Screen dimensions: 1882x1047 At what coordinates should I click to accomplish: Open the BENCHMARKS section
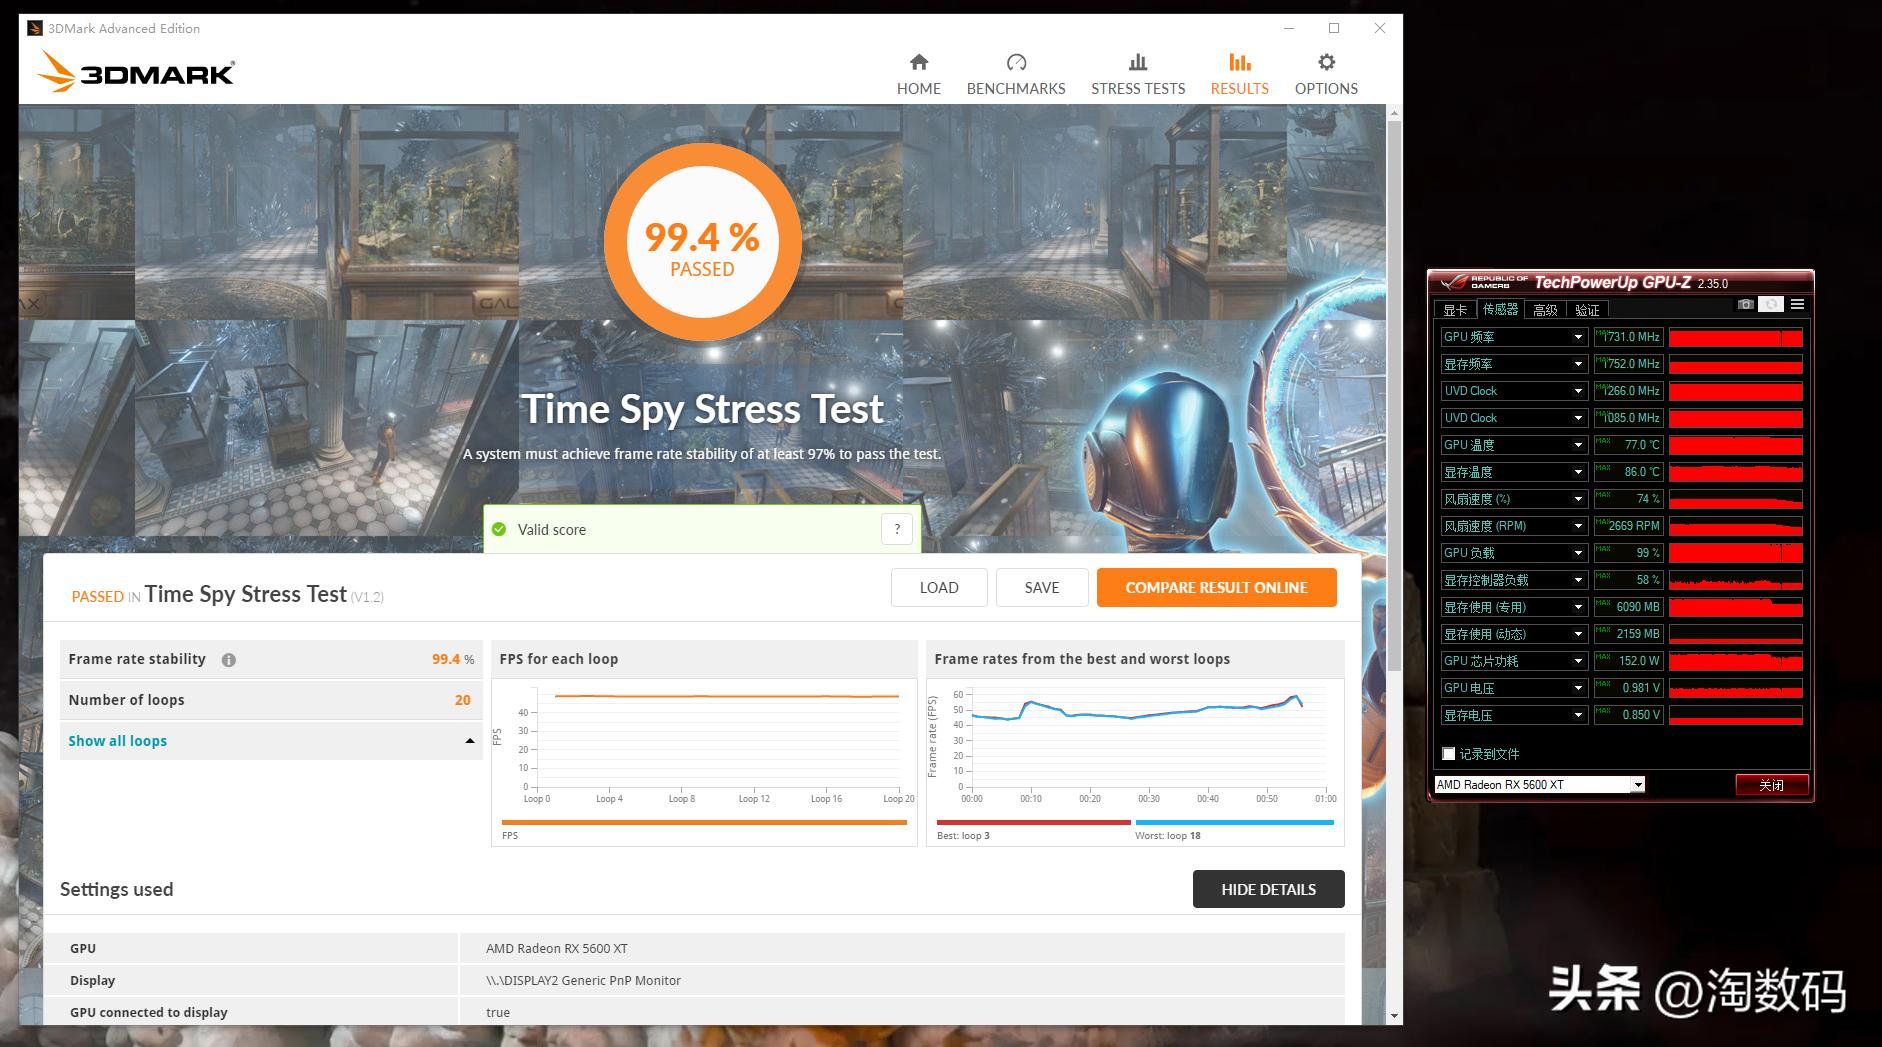pos(1016,75)
